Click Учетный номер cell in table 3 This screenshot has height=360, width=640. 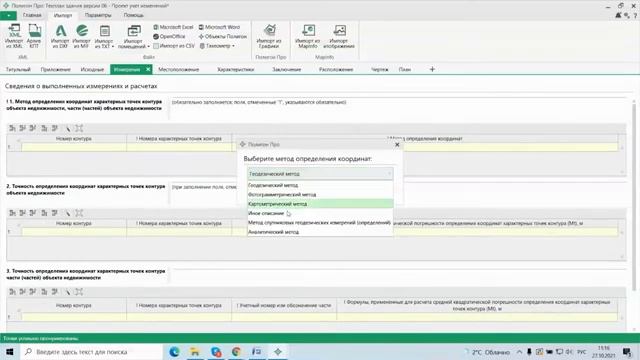[x=284, y=317]
